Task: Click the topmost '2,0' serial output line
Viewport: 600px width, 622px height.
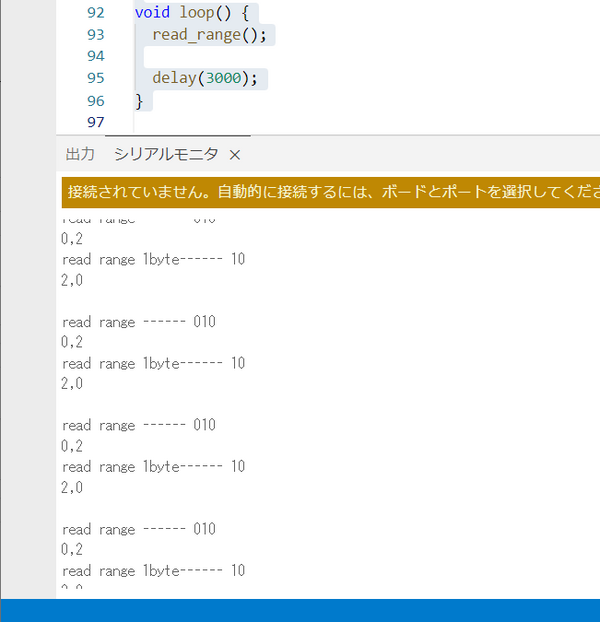Action: (x=72, y=281)
